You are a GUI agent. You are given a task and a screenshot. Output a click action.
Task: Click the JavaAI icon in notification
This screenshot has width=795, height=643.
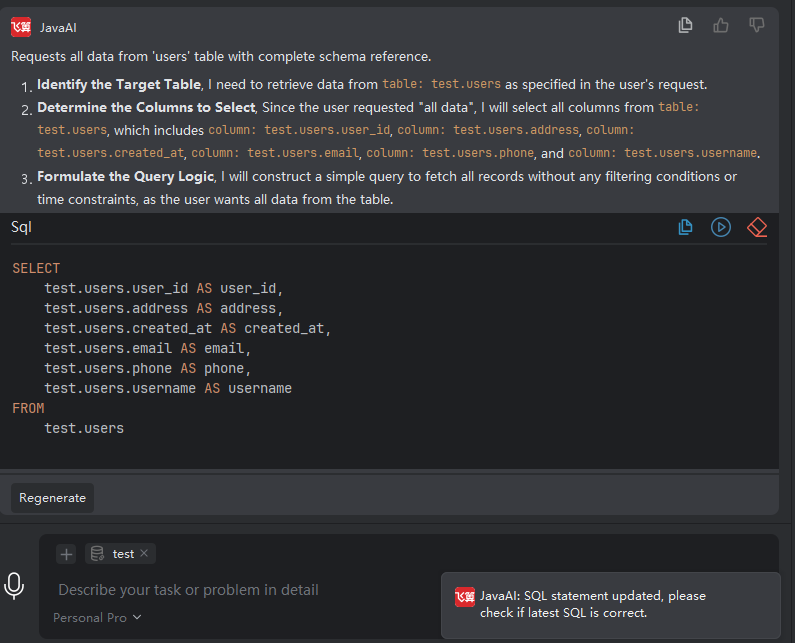click(x=465, y=596)
